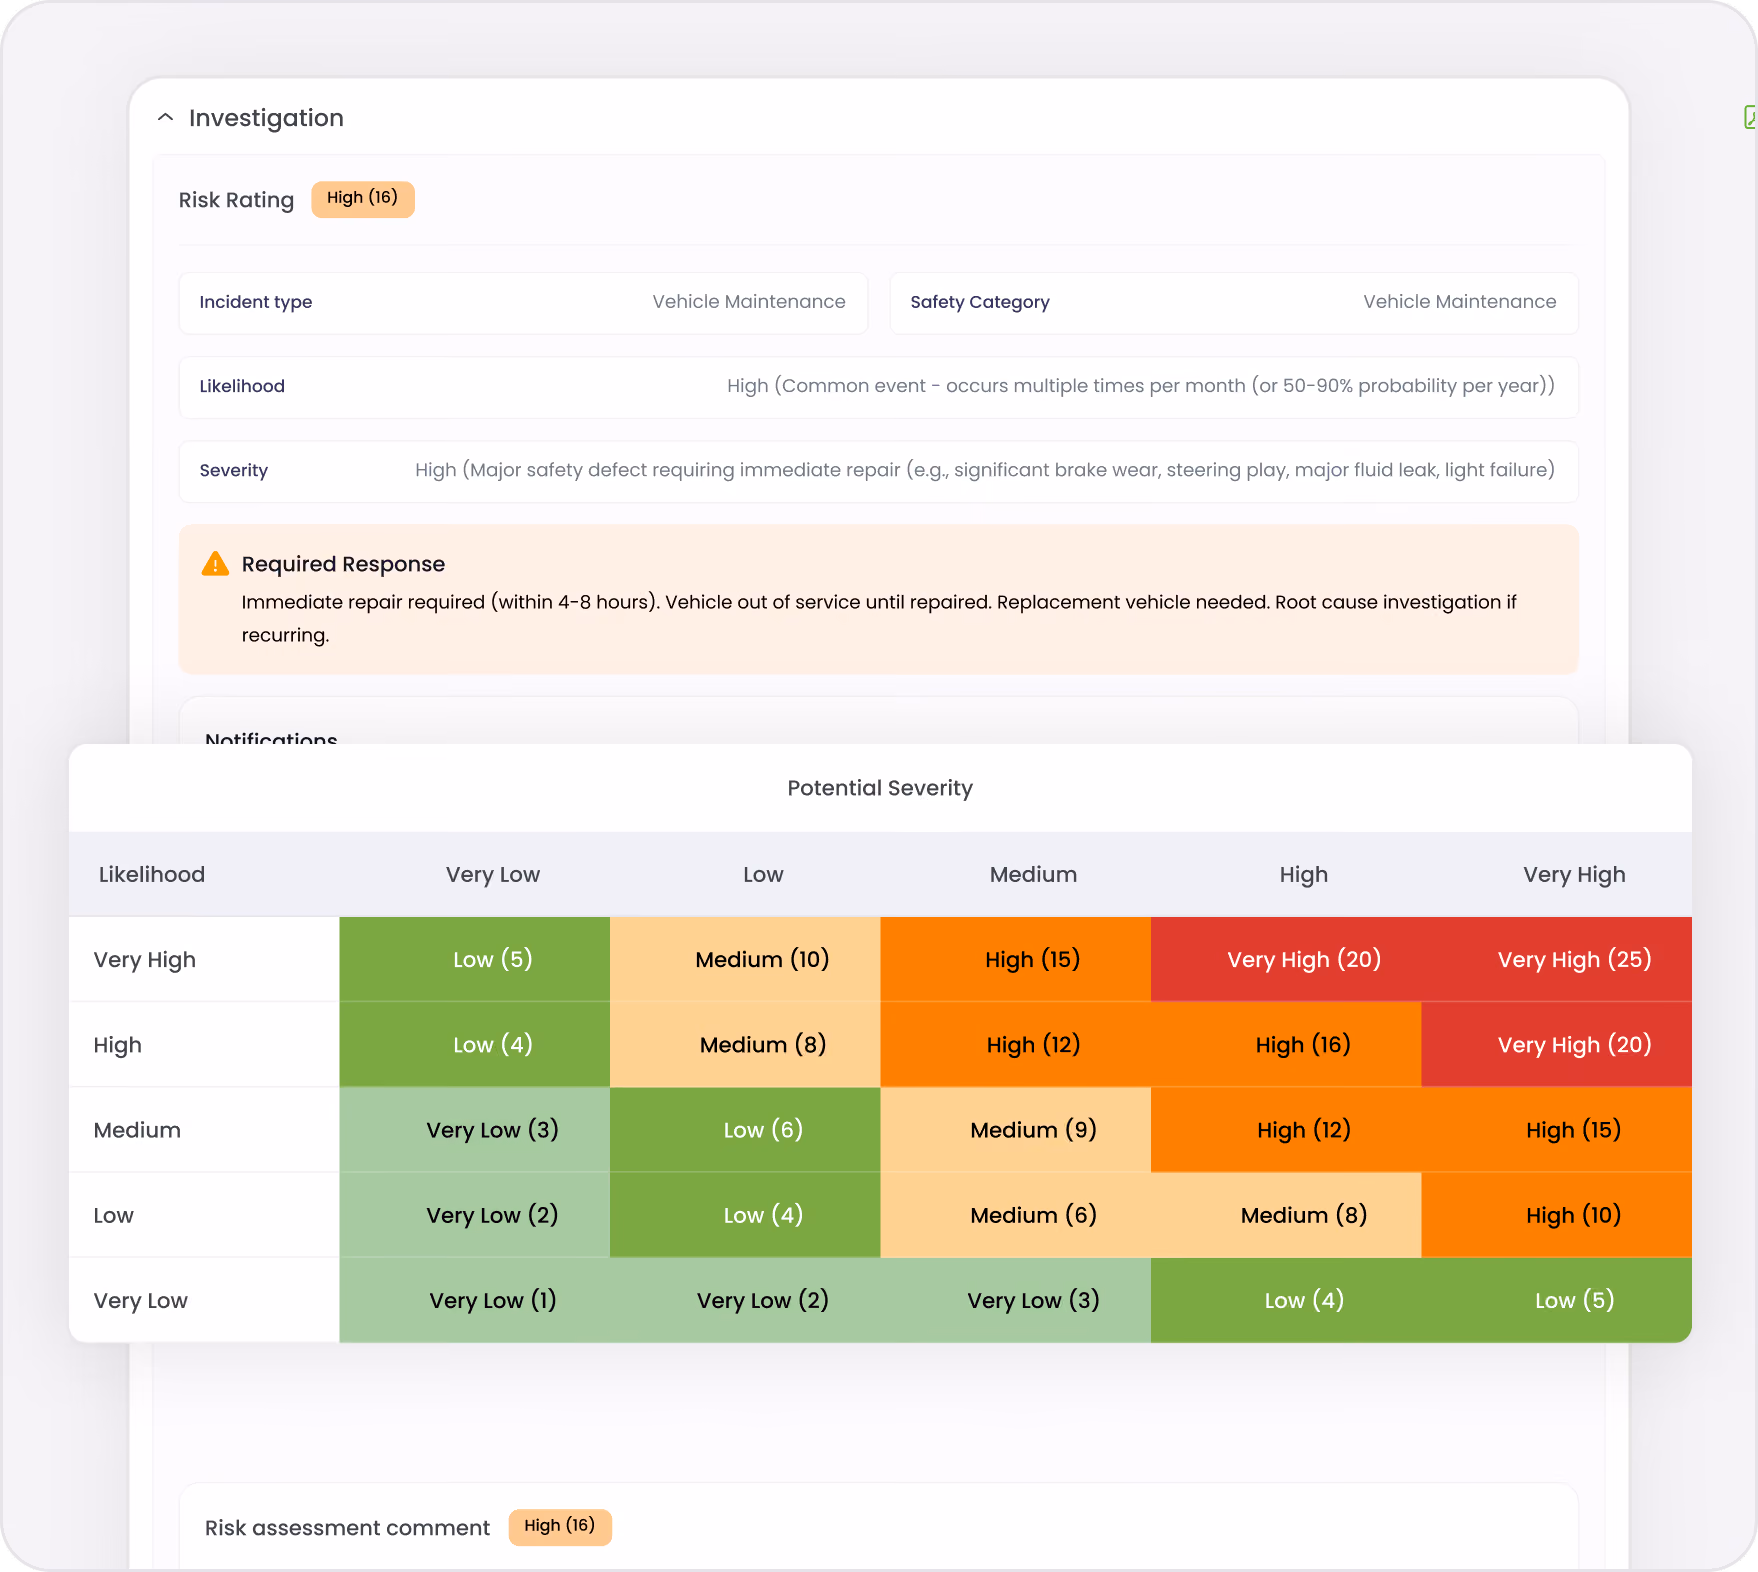
Task: Select the Medium (10) matrix cell
Action: [x=745, y=959]
